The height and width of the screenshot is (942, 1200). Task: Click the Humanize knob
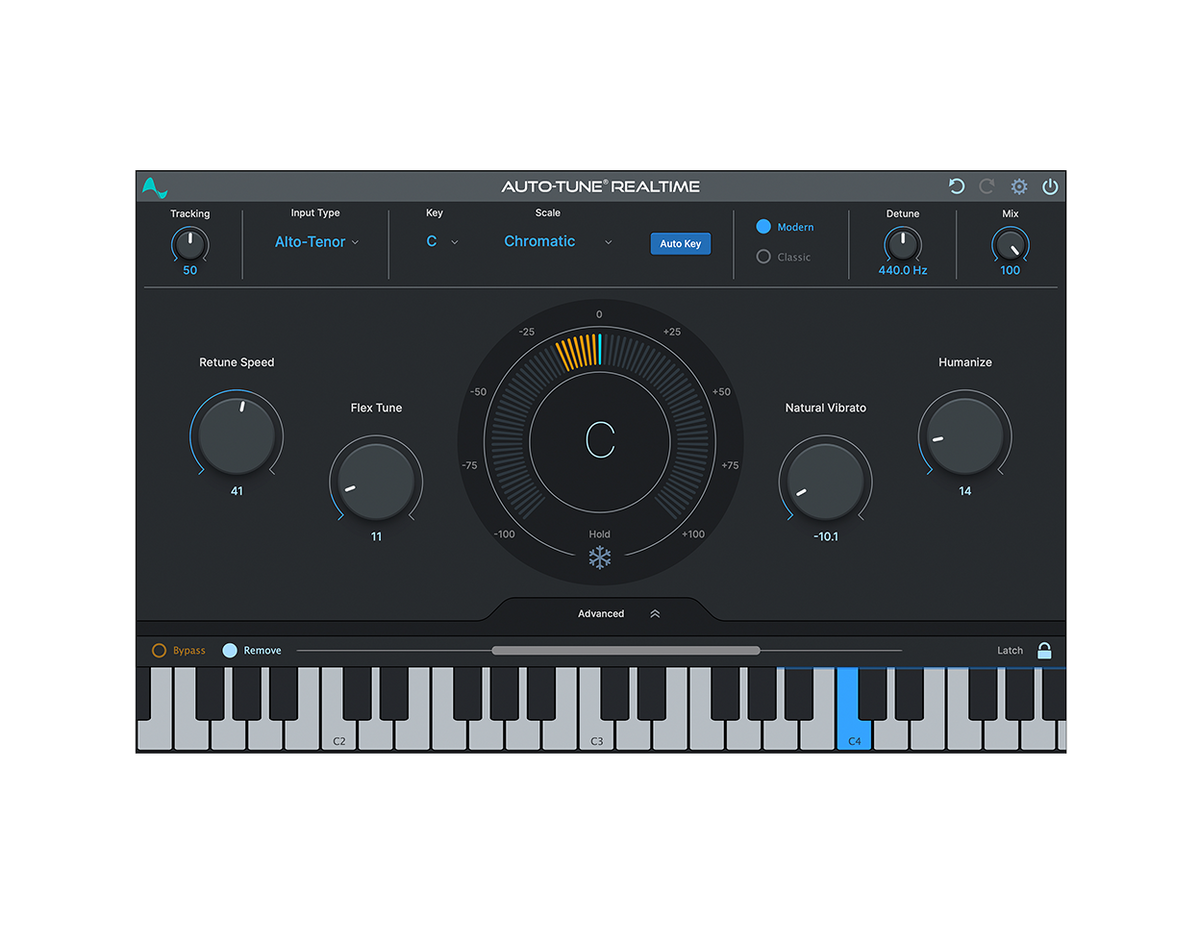click(x=965, y=437)
